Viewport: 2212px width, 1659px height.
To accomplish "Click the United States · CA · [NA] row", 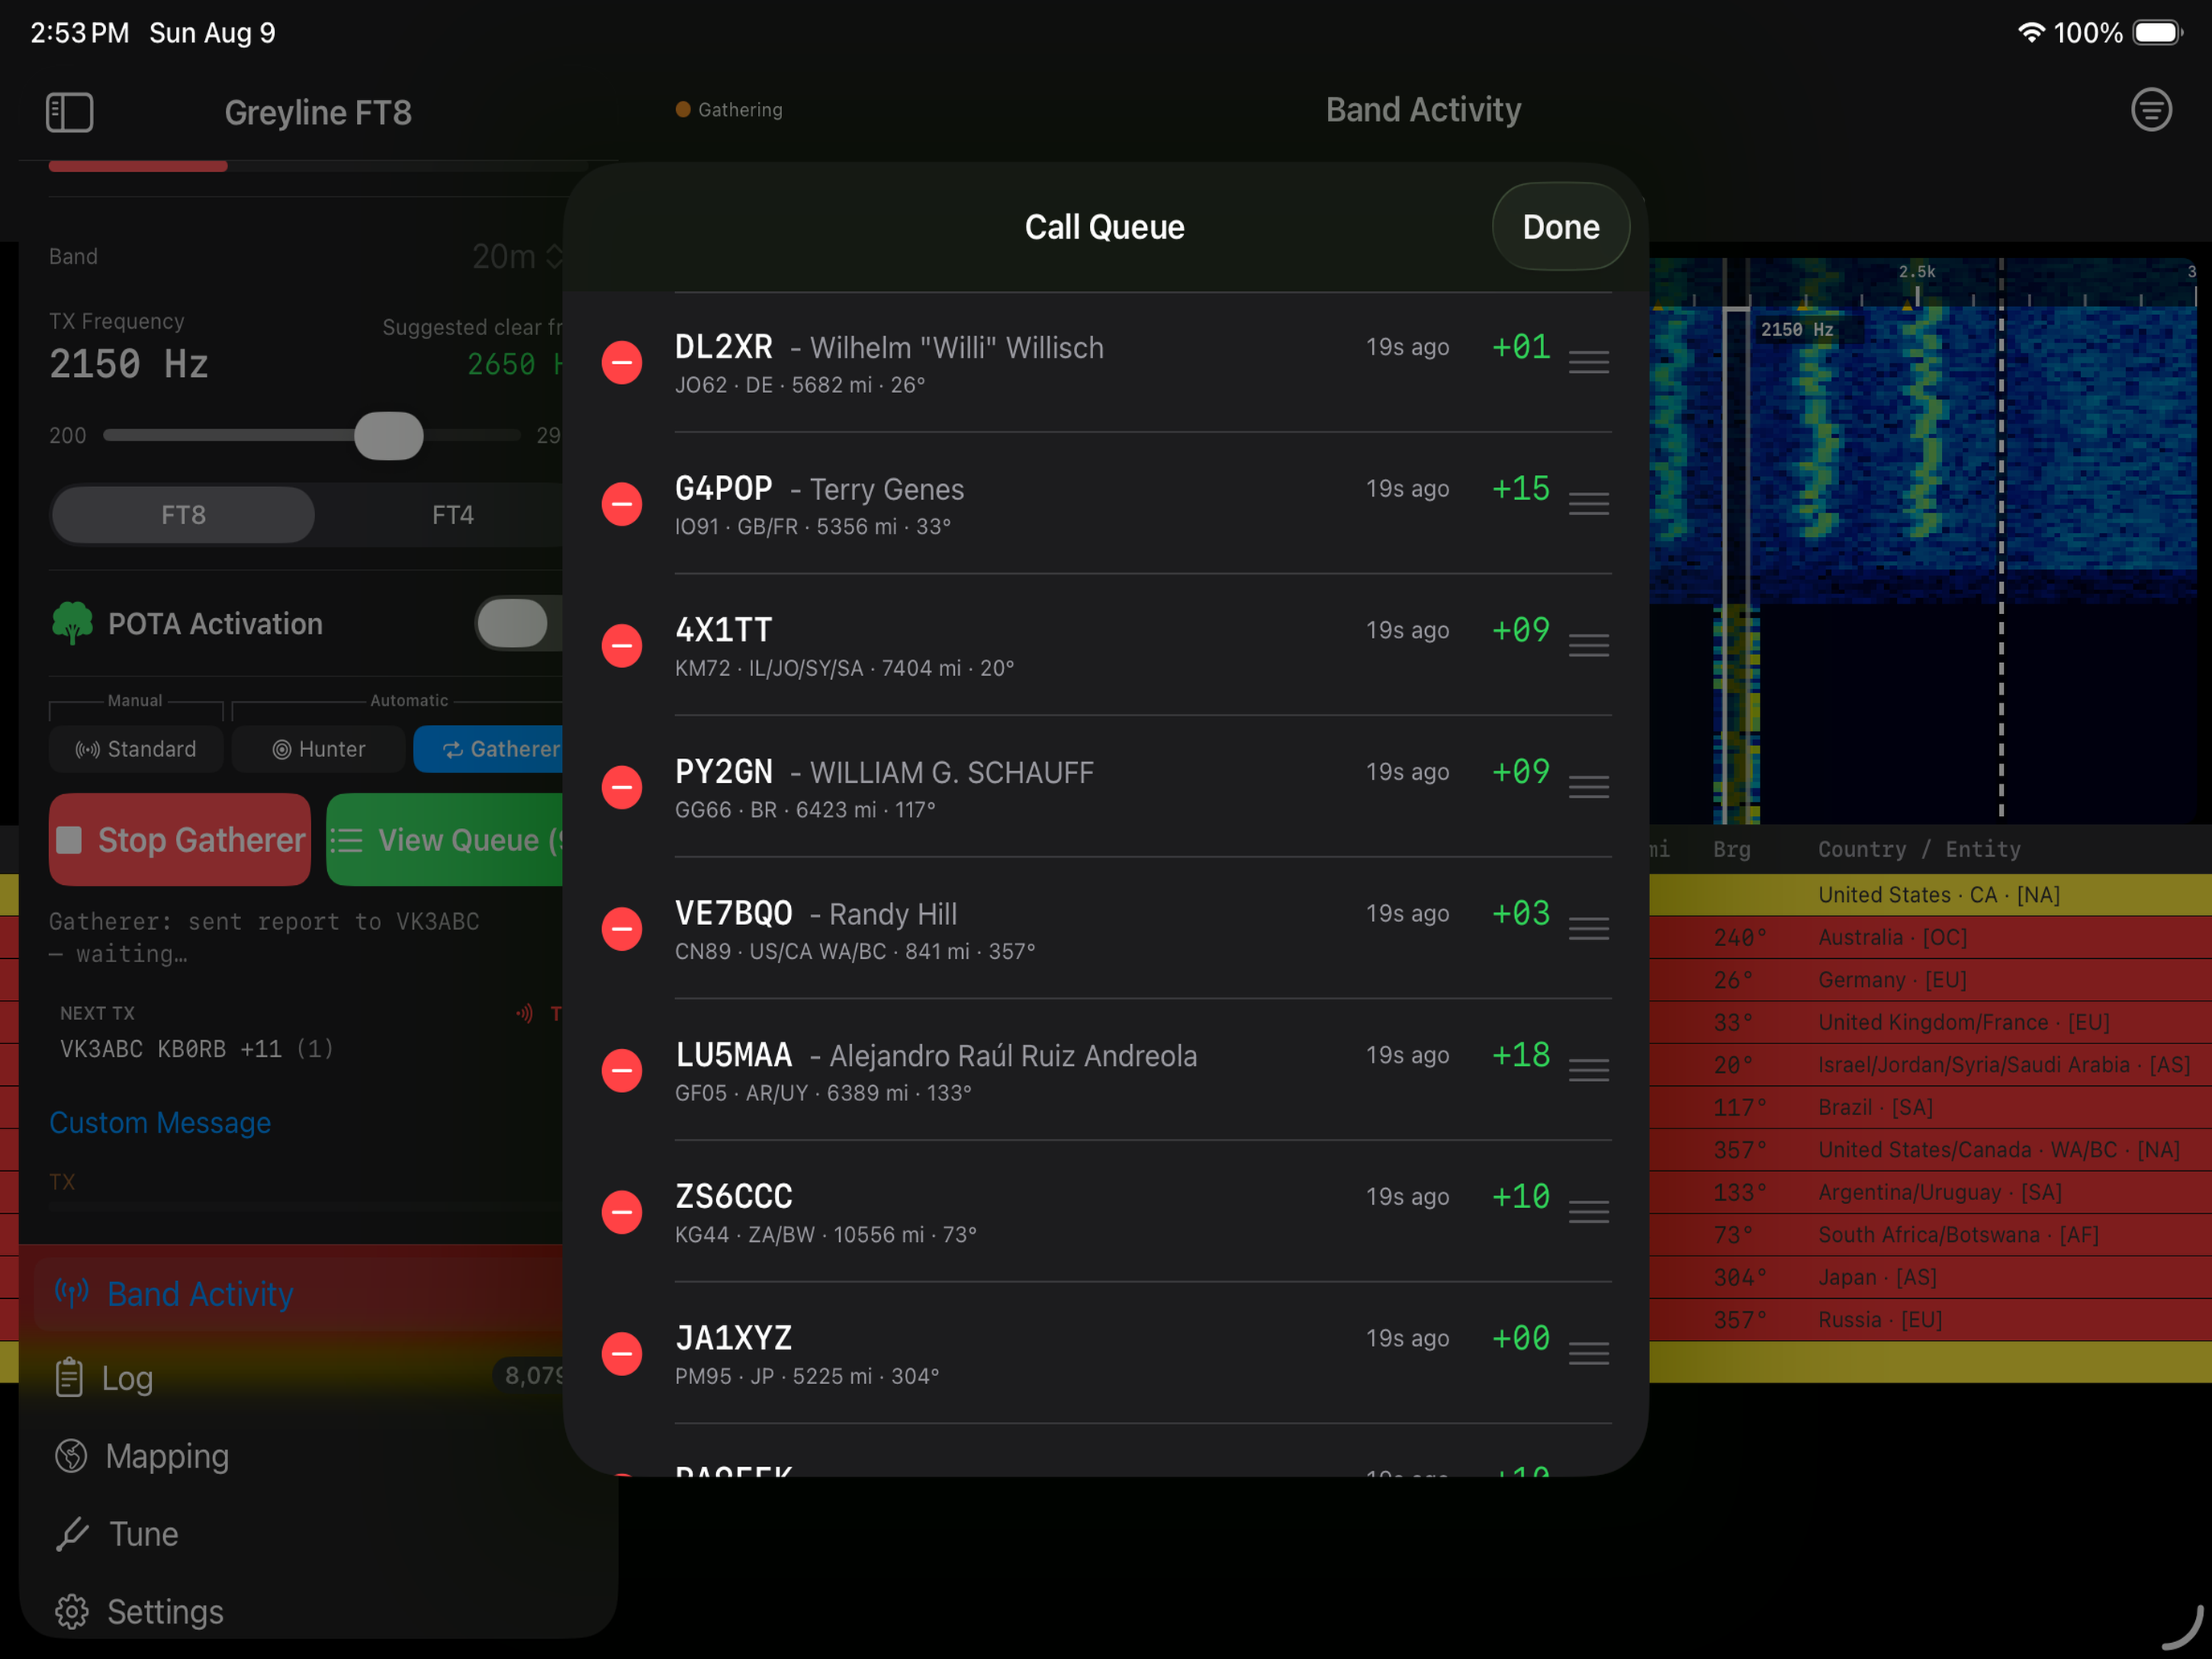I will click(1930, 895).
